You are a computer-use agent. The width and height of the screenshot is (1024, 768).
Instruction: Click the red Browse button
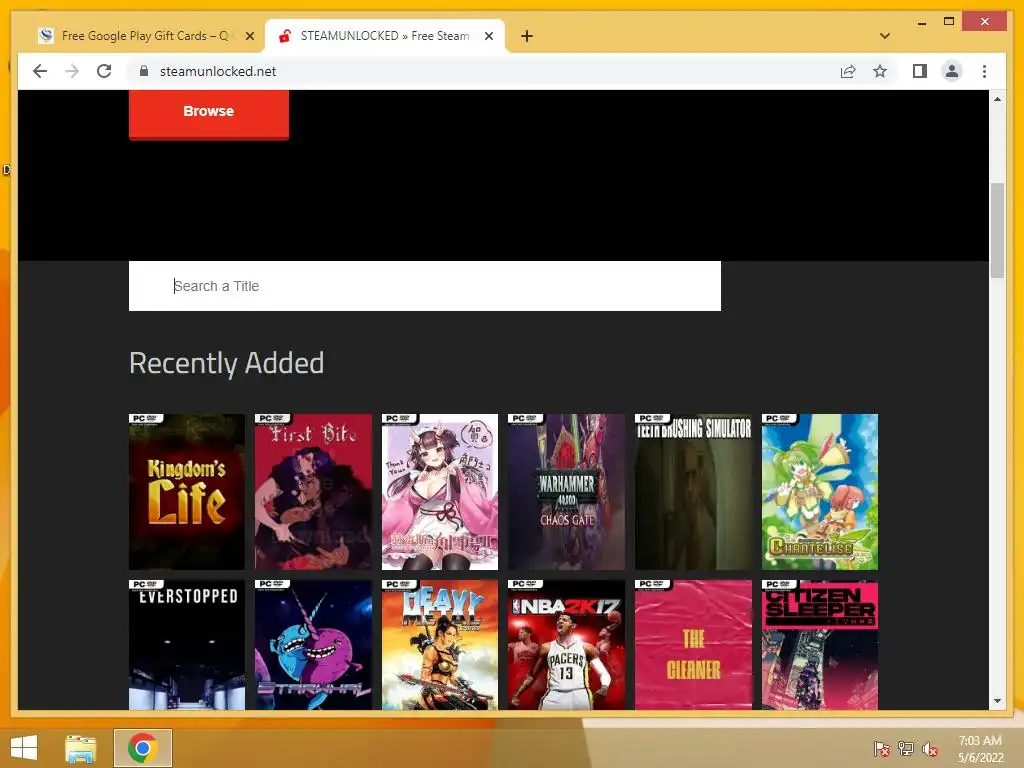pyautogui.click(x=208, y=113)
